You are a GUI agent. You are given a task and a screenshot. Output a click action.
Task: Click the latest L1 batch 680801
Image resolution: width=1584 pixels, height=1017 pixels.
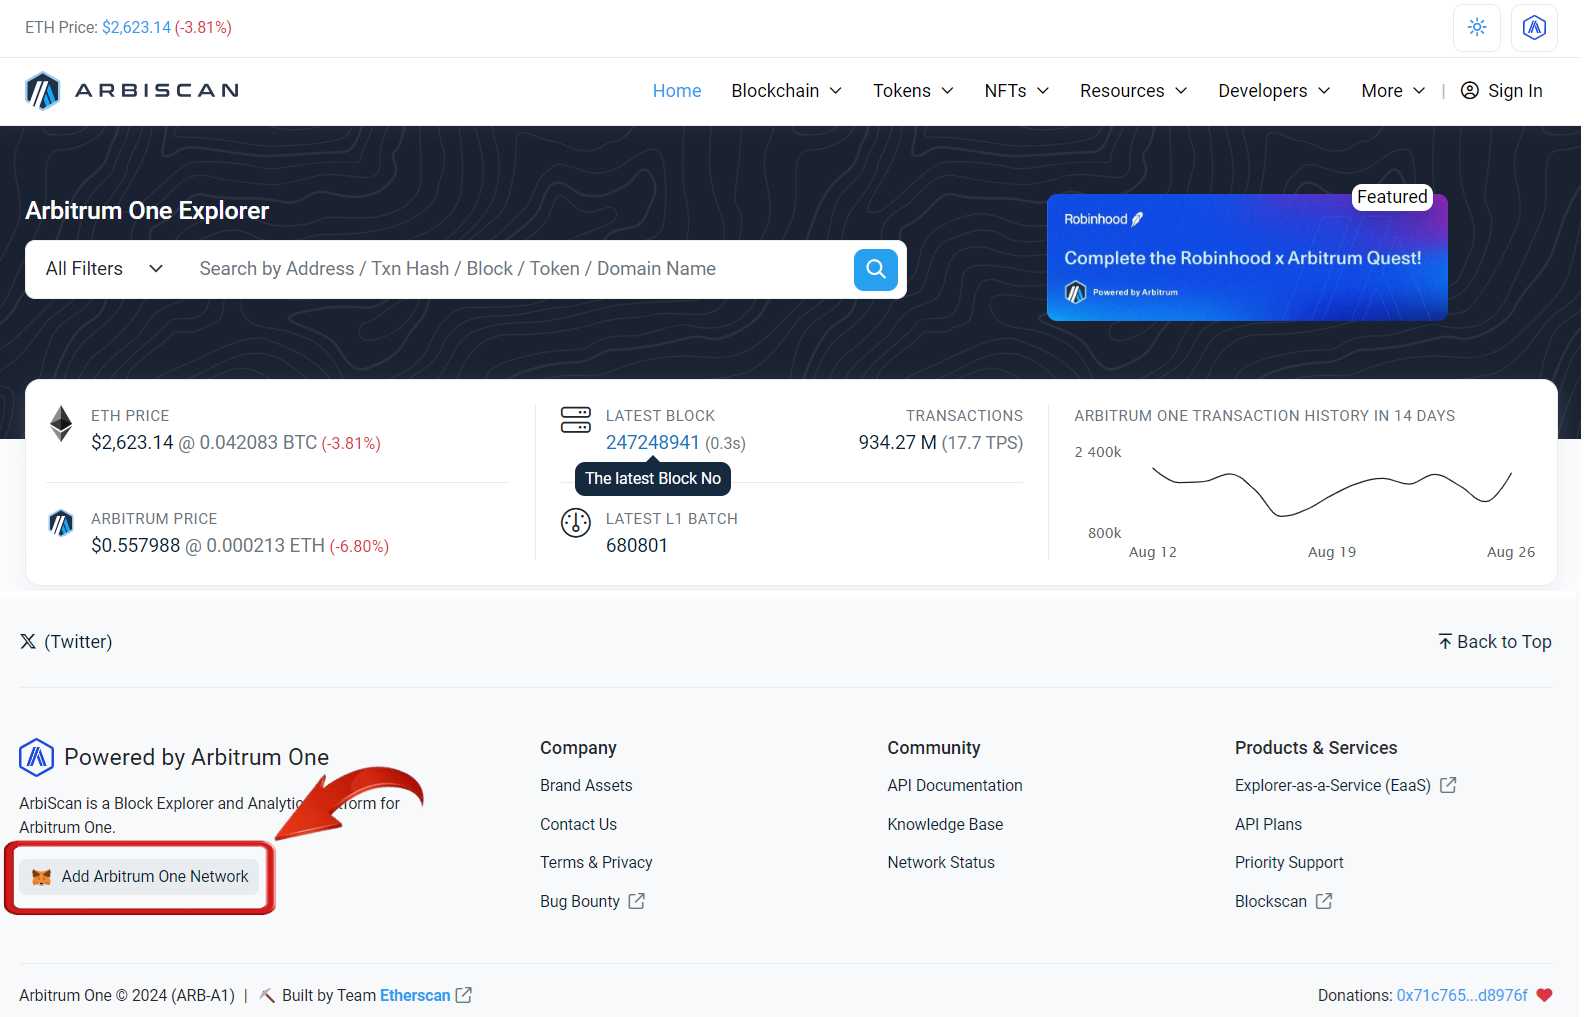tap(637, 546)
